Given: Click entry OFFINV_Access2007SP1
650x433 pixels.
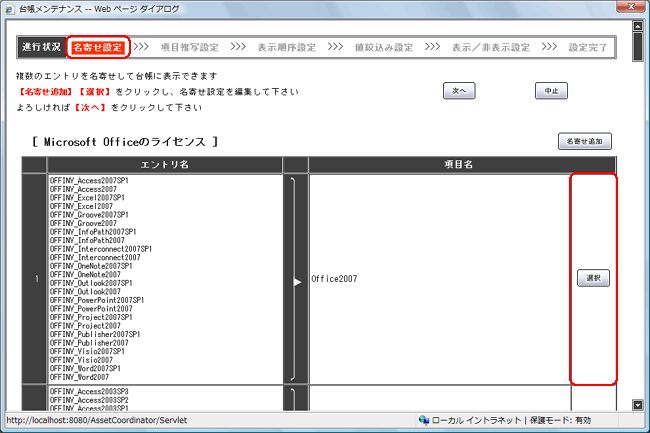Looking at the screenshot, I should point(89,181).
